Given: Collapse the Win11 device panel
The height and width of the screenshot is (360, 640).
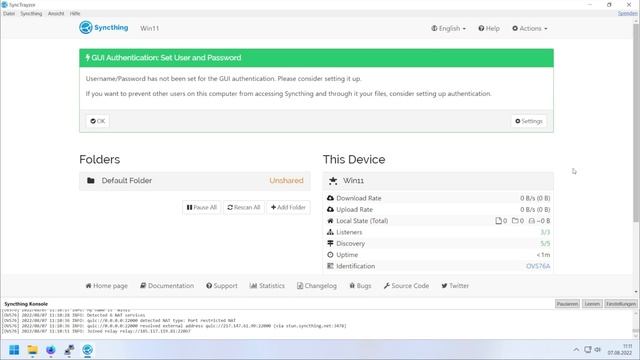Looking at the screenshot, I should [x=438, y=180].
